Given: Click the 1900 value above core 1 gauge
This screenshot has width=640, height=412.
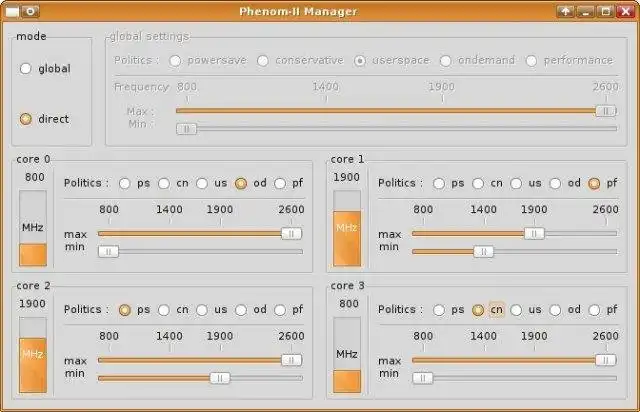Looking at the screenshot, I should 347,177.
